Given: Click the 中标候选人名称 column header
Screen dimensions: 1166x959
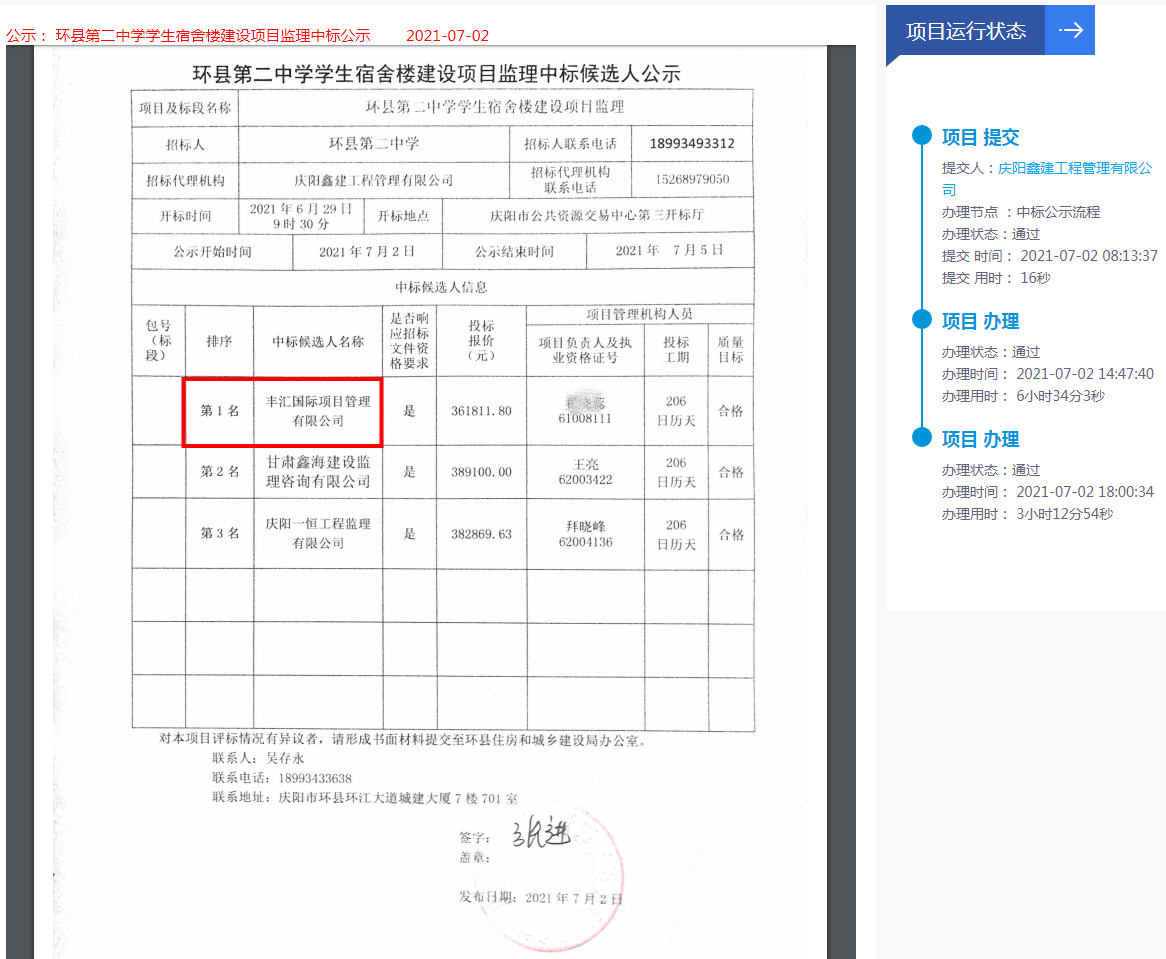Looking at the screenshot, I should [x=318, y=341].
